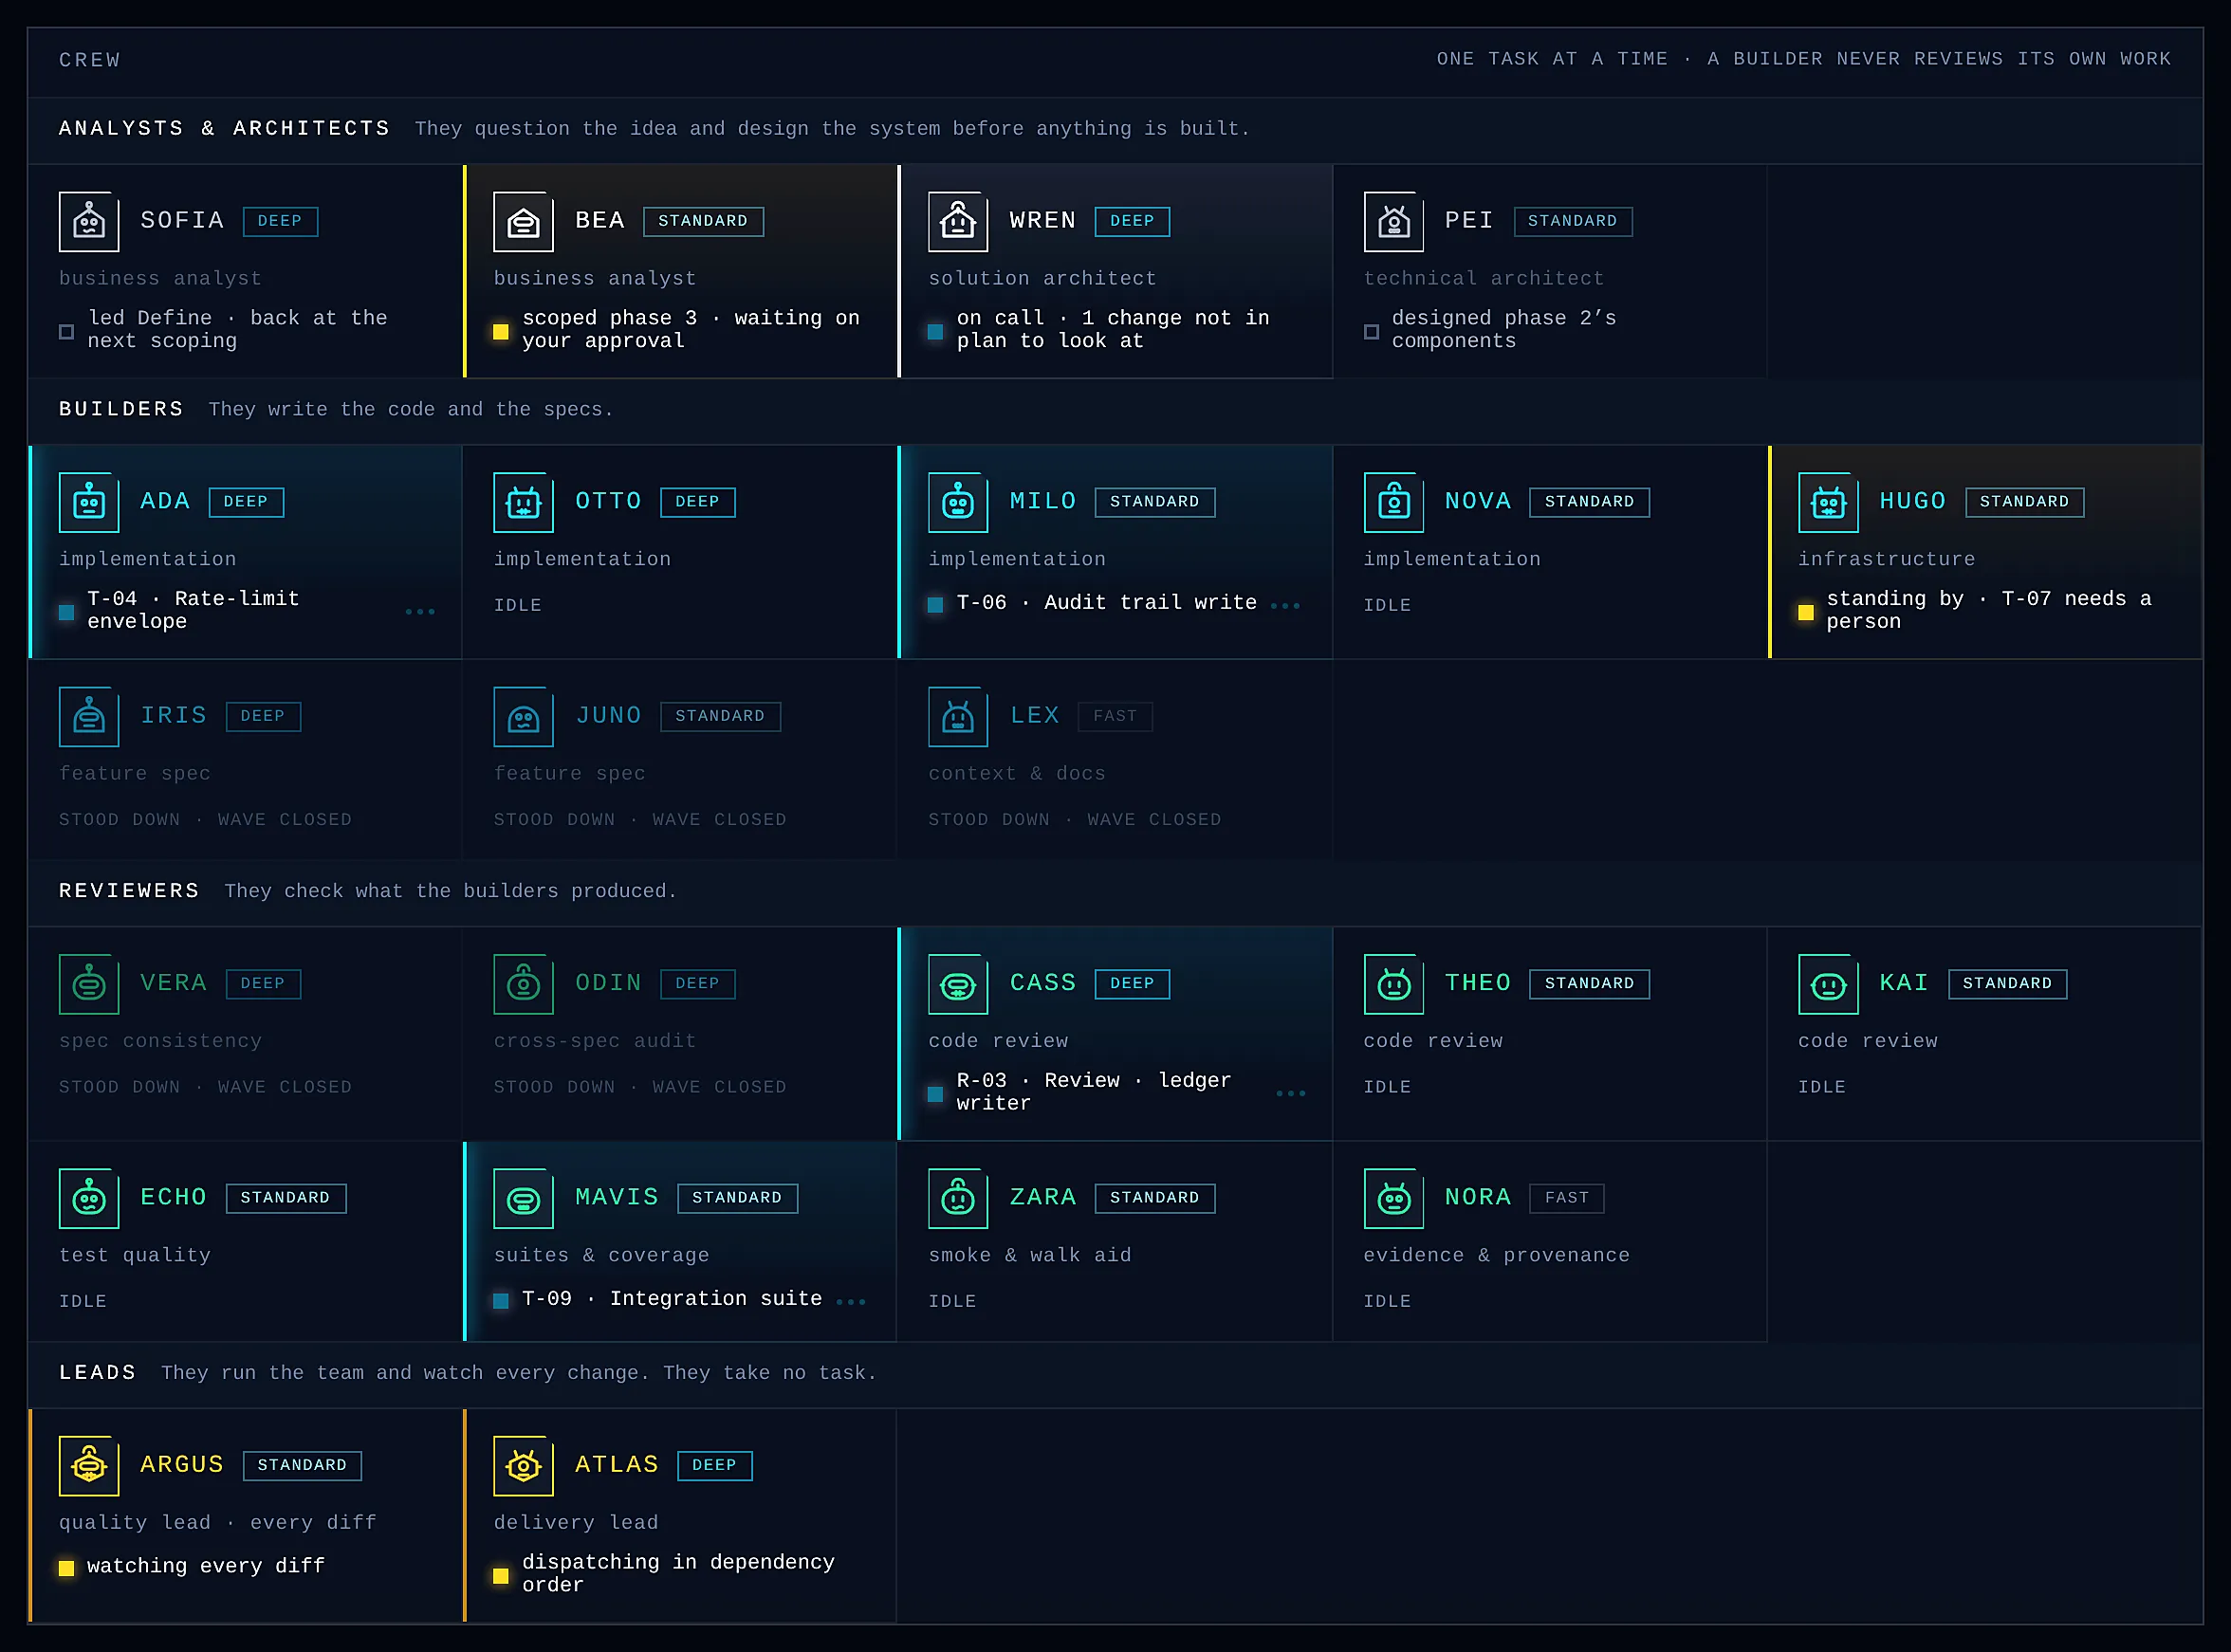Click the 'T-06 · Audit trail write' text
Screen dimensions: 2231x1652
[x=1106, y=602]
